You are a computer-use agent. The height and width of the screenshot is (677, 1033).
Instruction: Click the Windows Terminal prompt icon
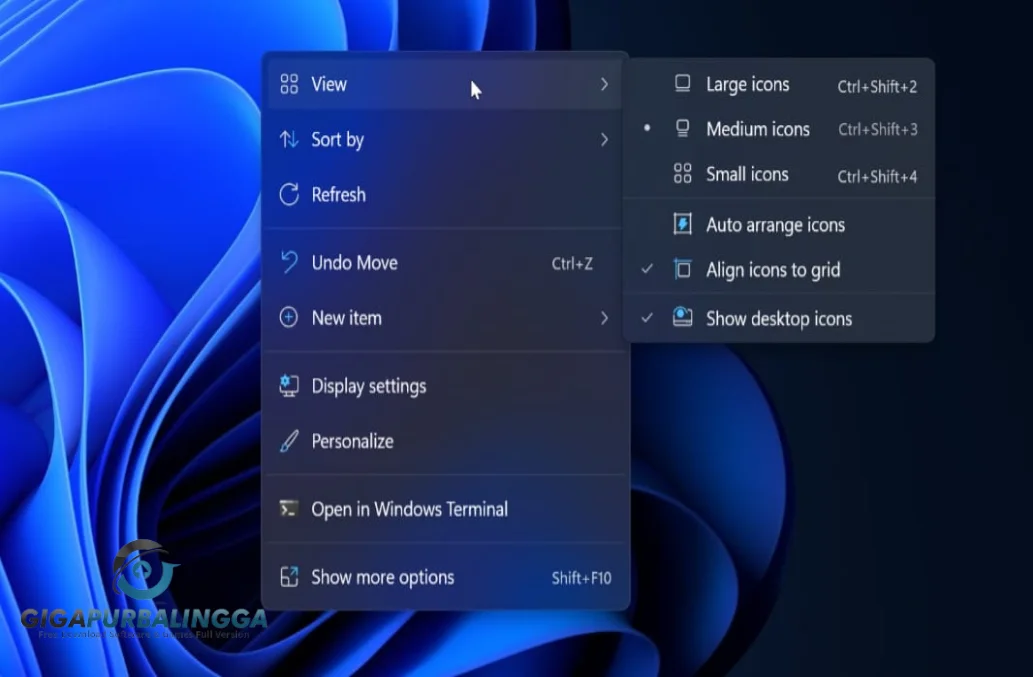tap(289, 509)
